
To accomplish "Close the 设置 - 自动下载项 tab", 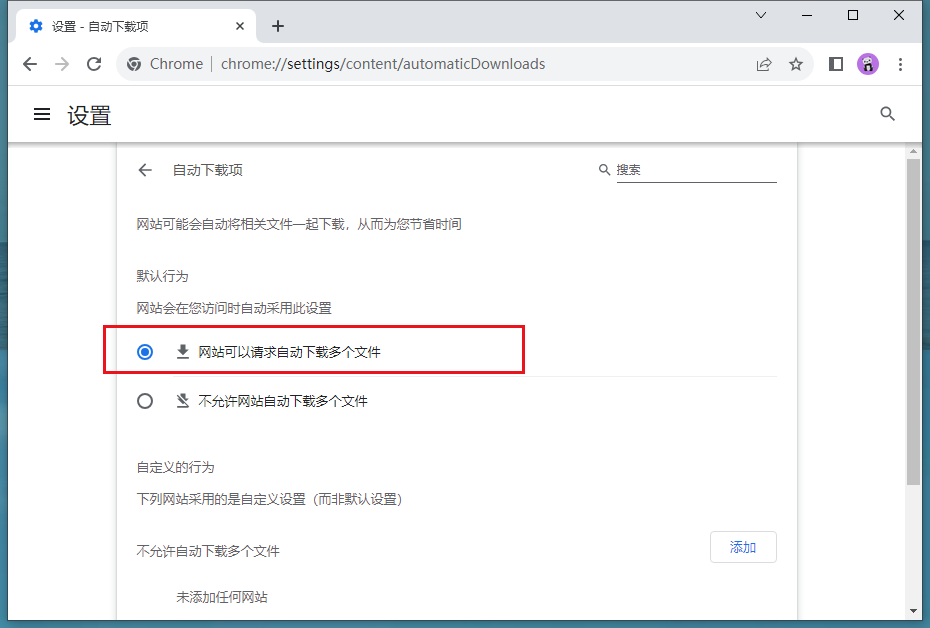I will (x=240, y=26).
